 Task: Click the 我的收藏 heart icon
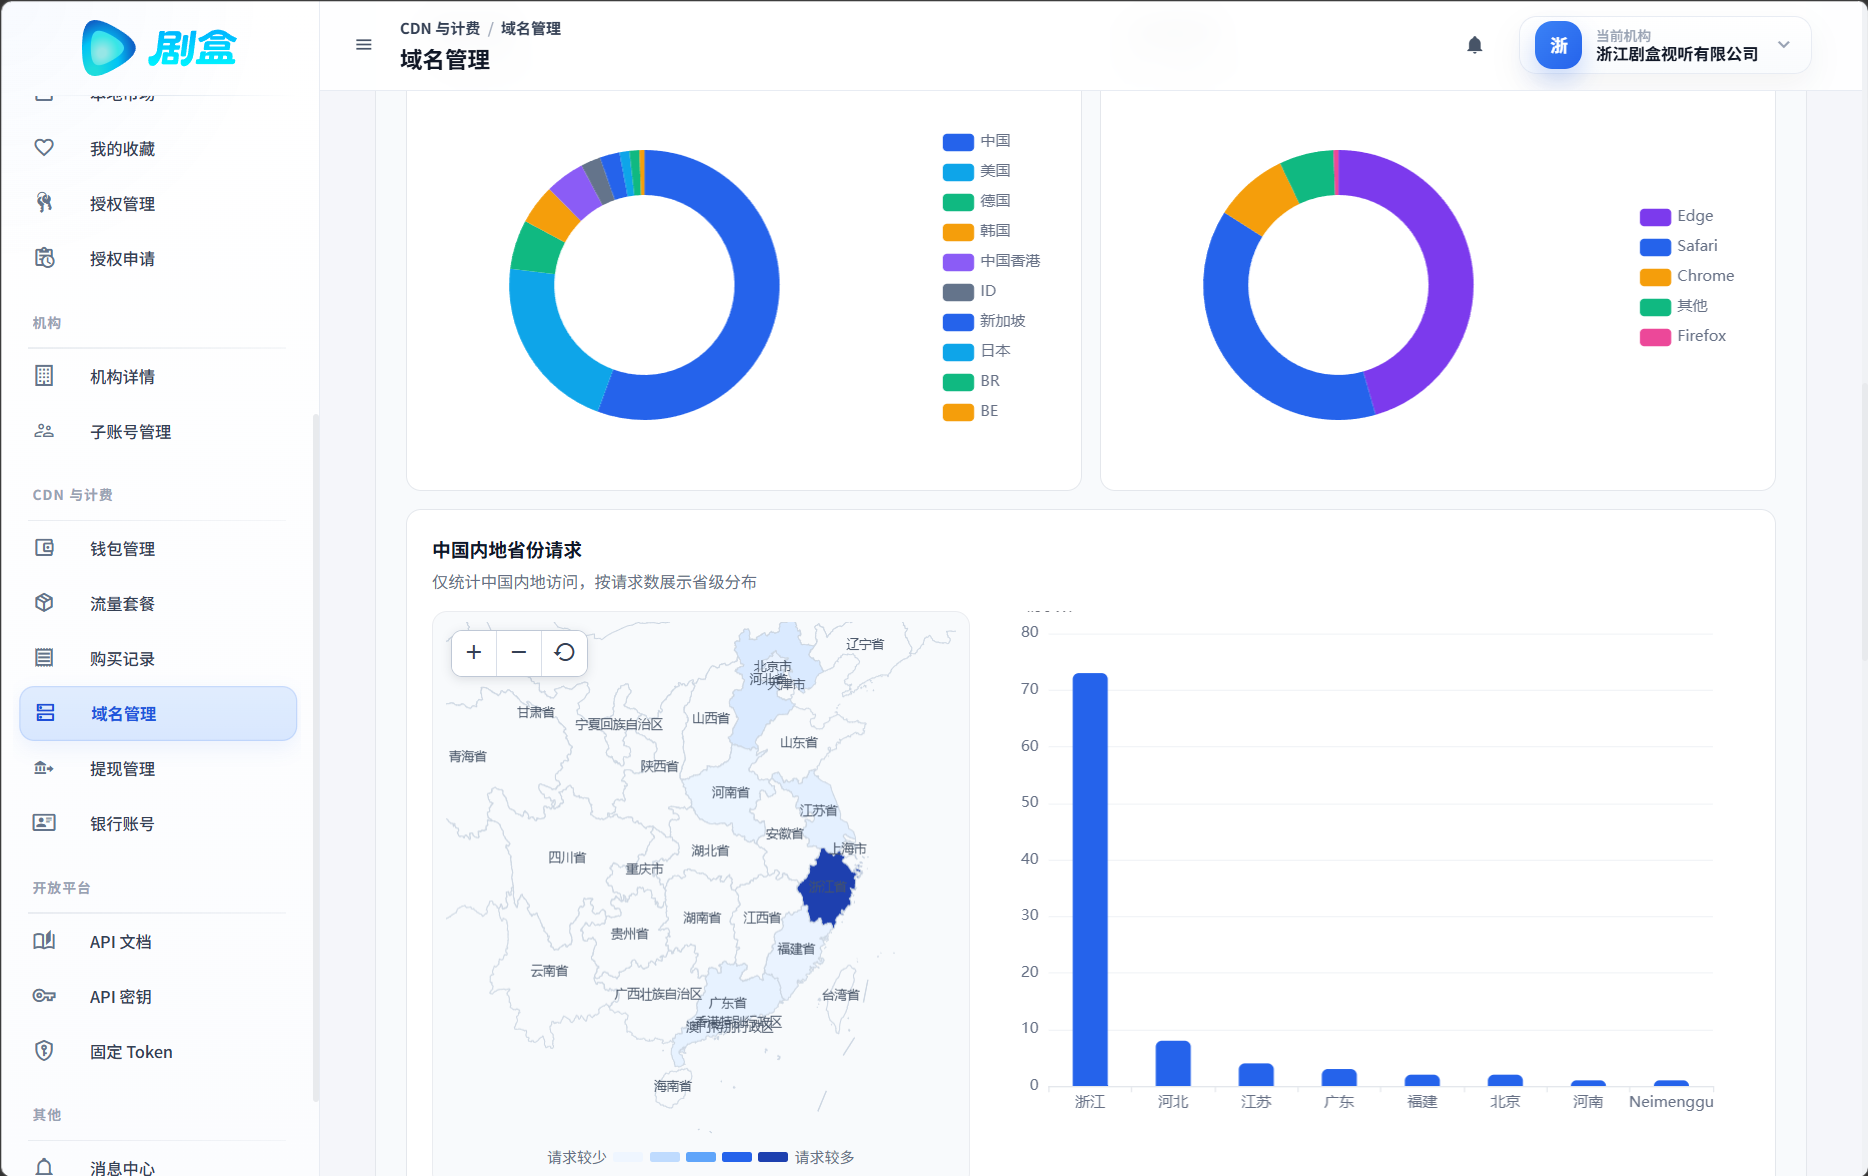pos(44,148)
